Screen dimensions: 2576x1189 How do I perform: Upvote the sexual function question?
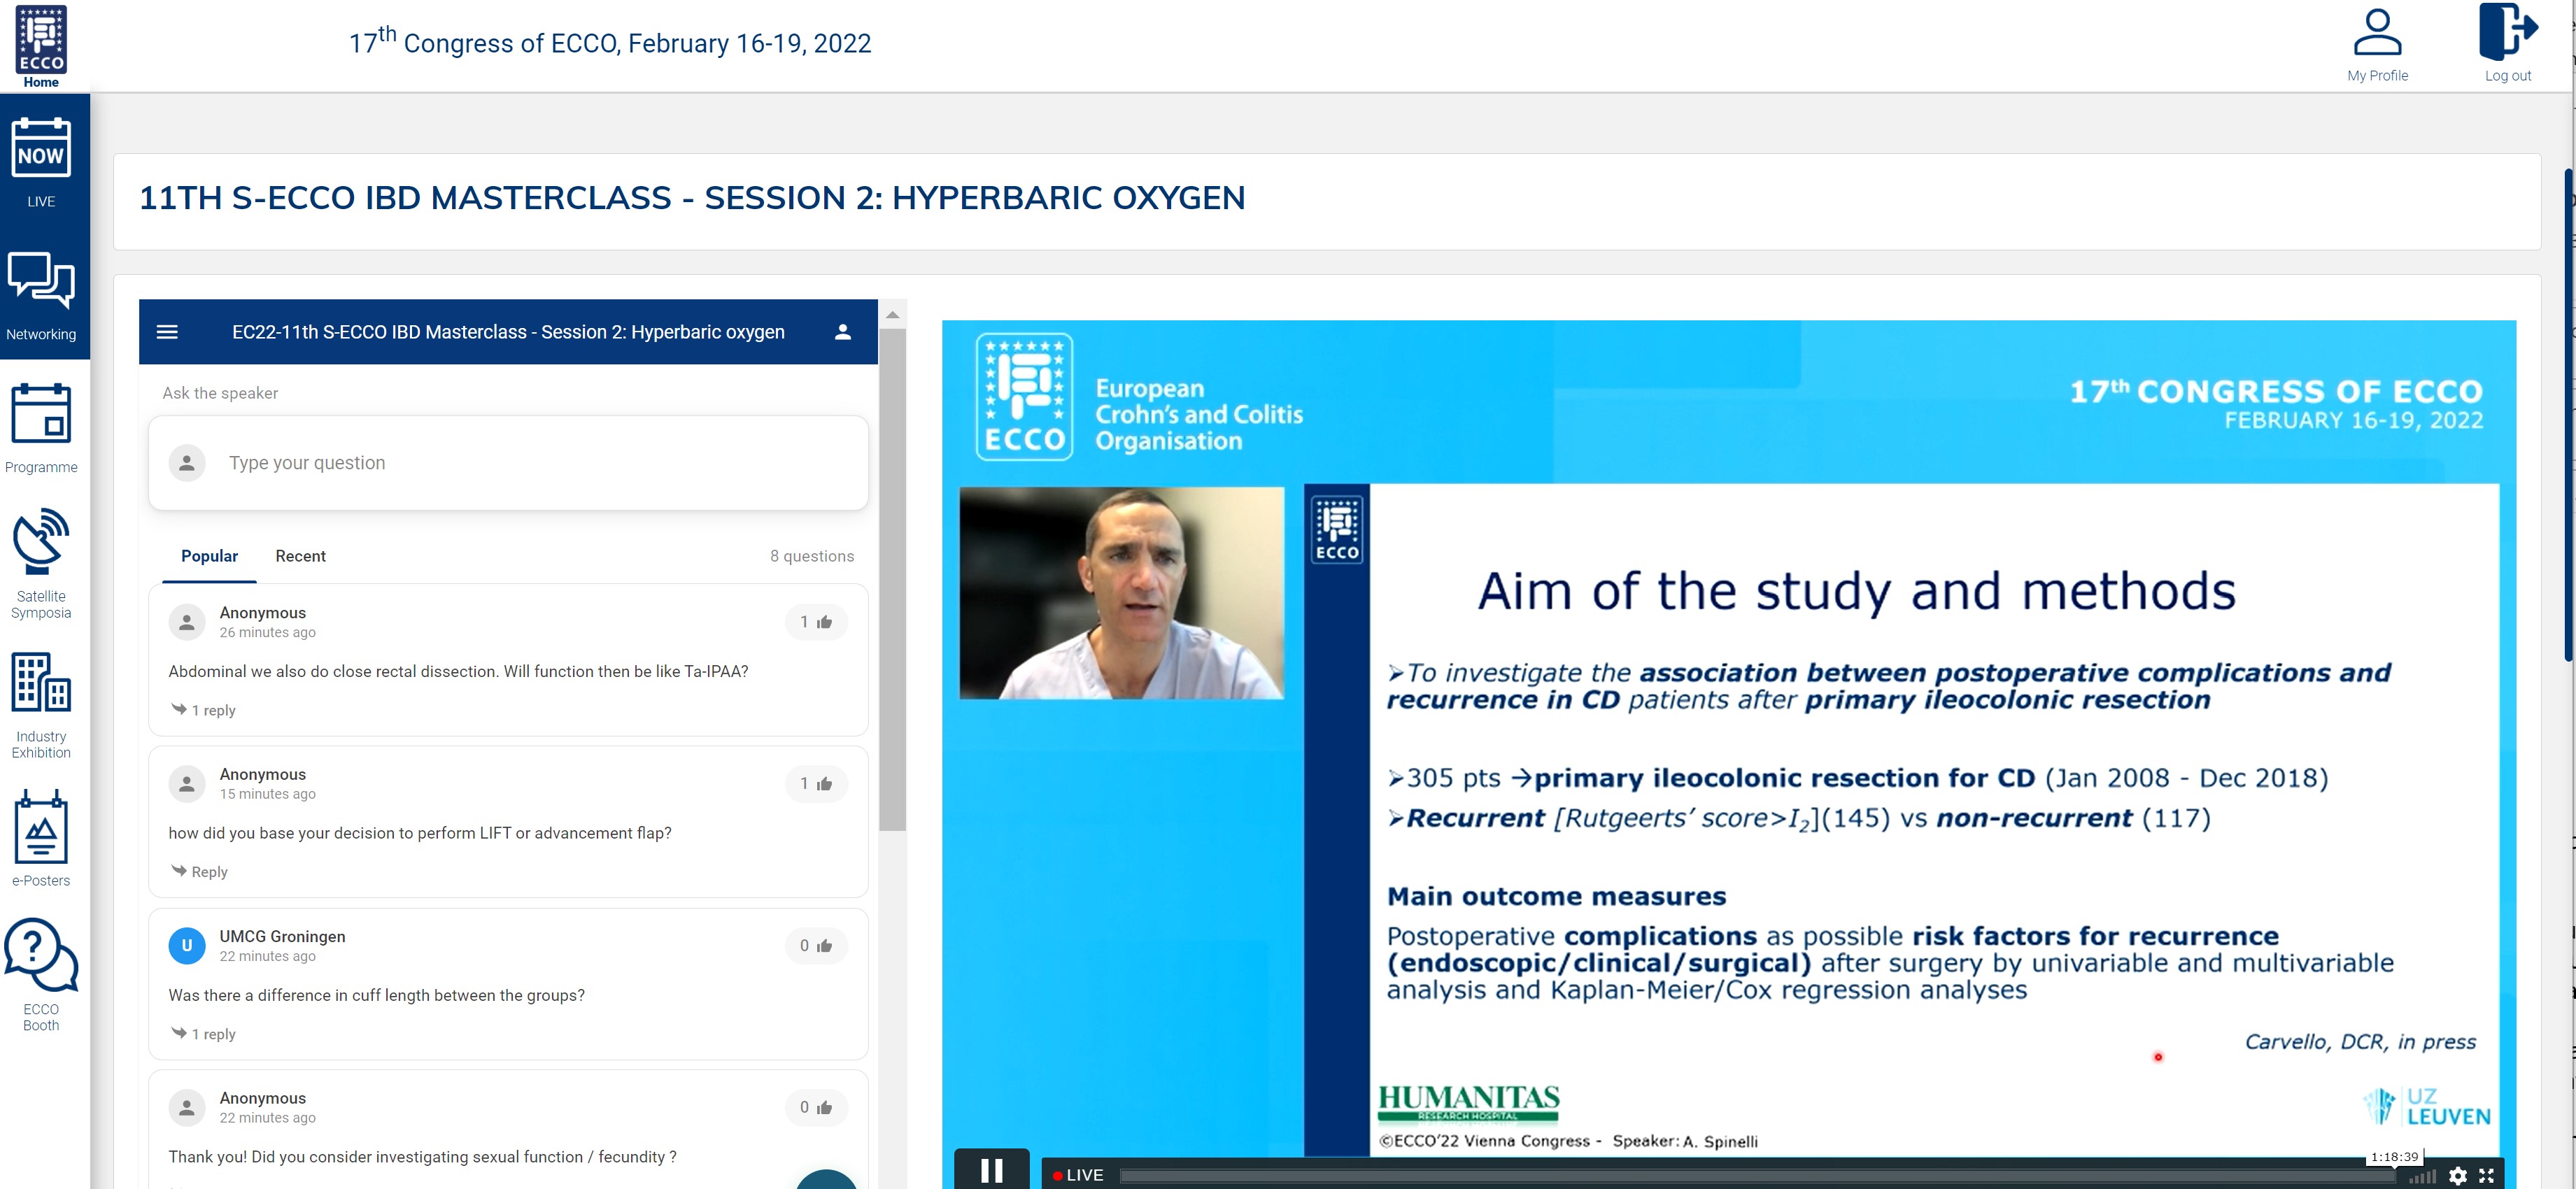tap(816, 1108)
